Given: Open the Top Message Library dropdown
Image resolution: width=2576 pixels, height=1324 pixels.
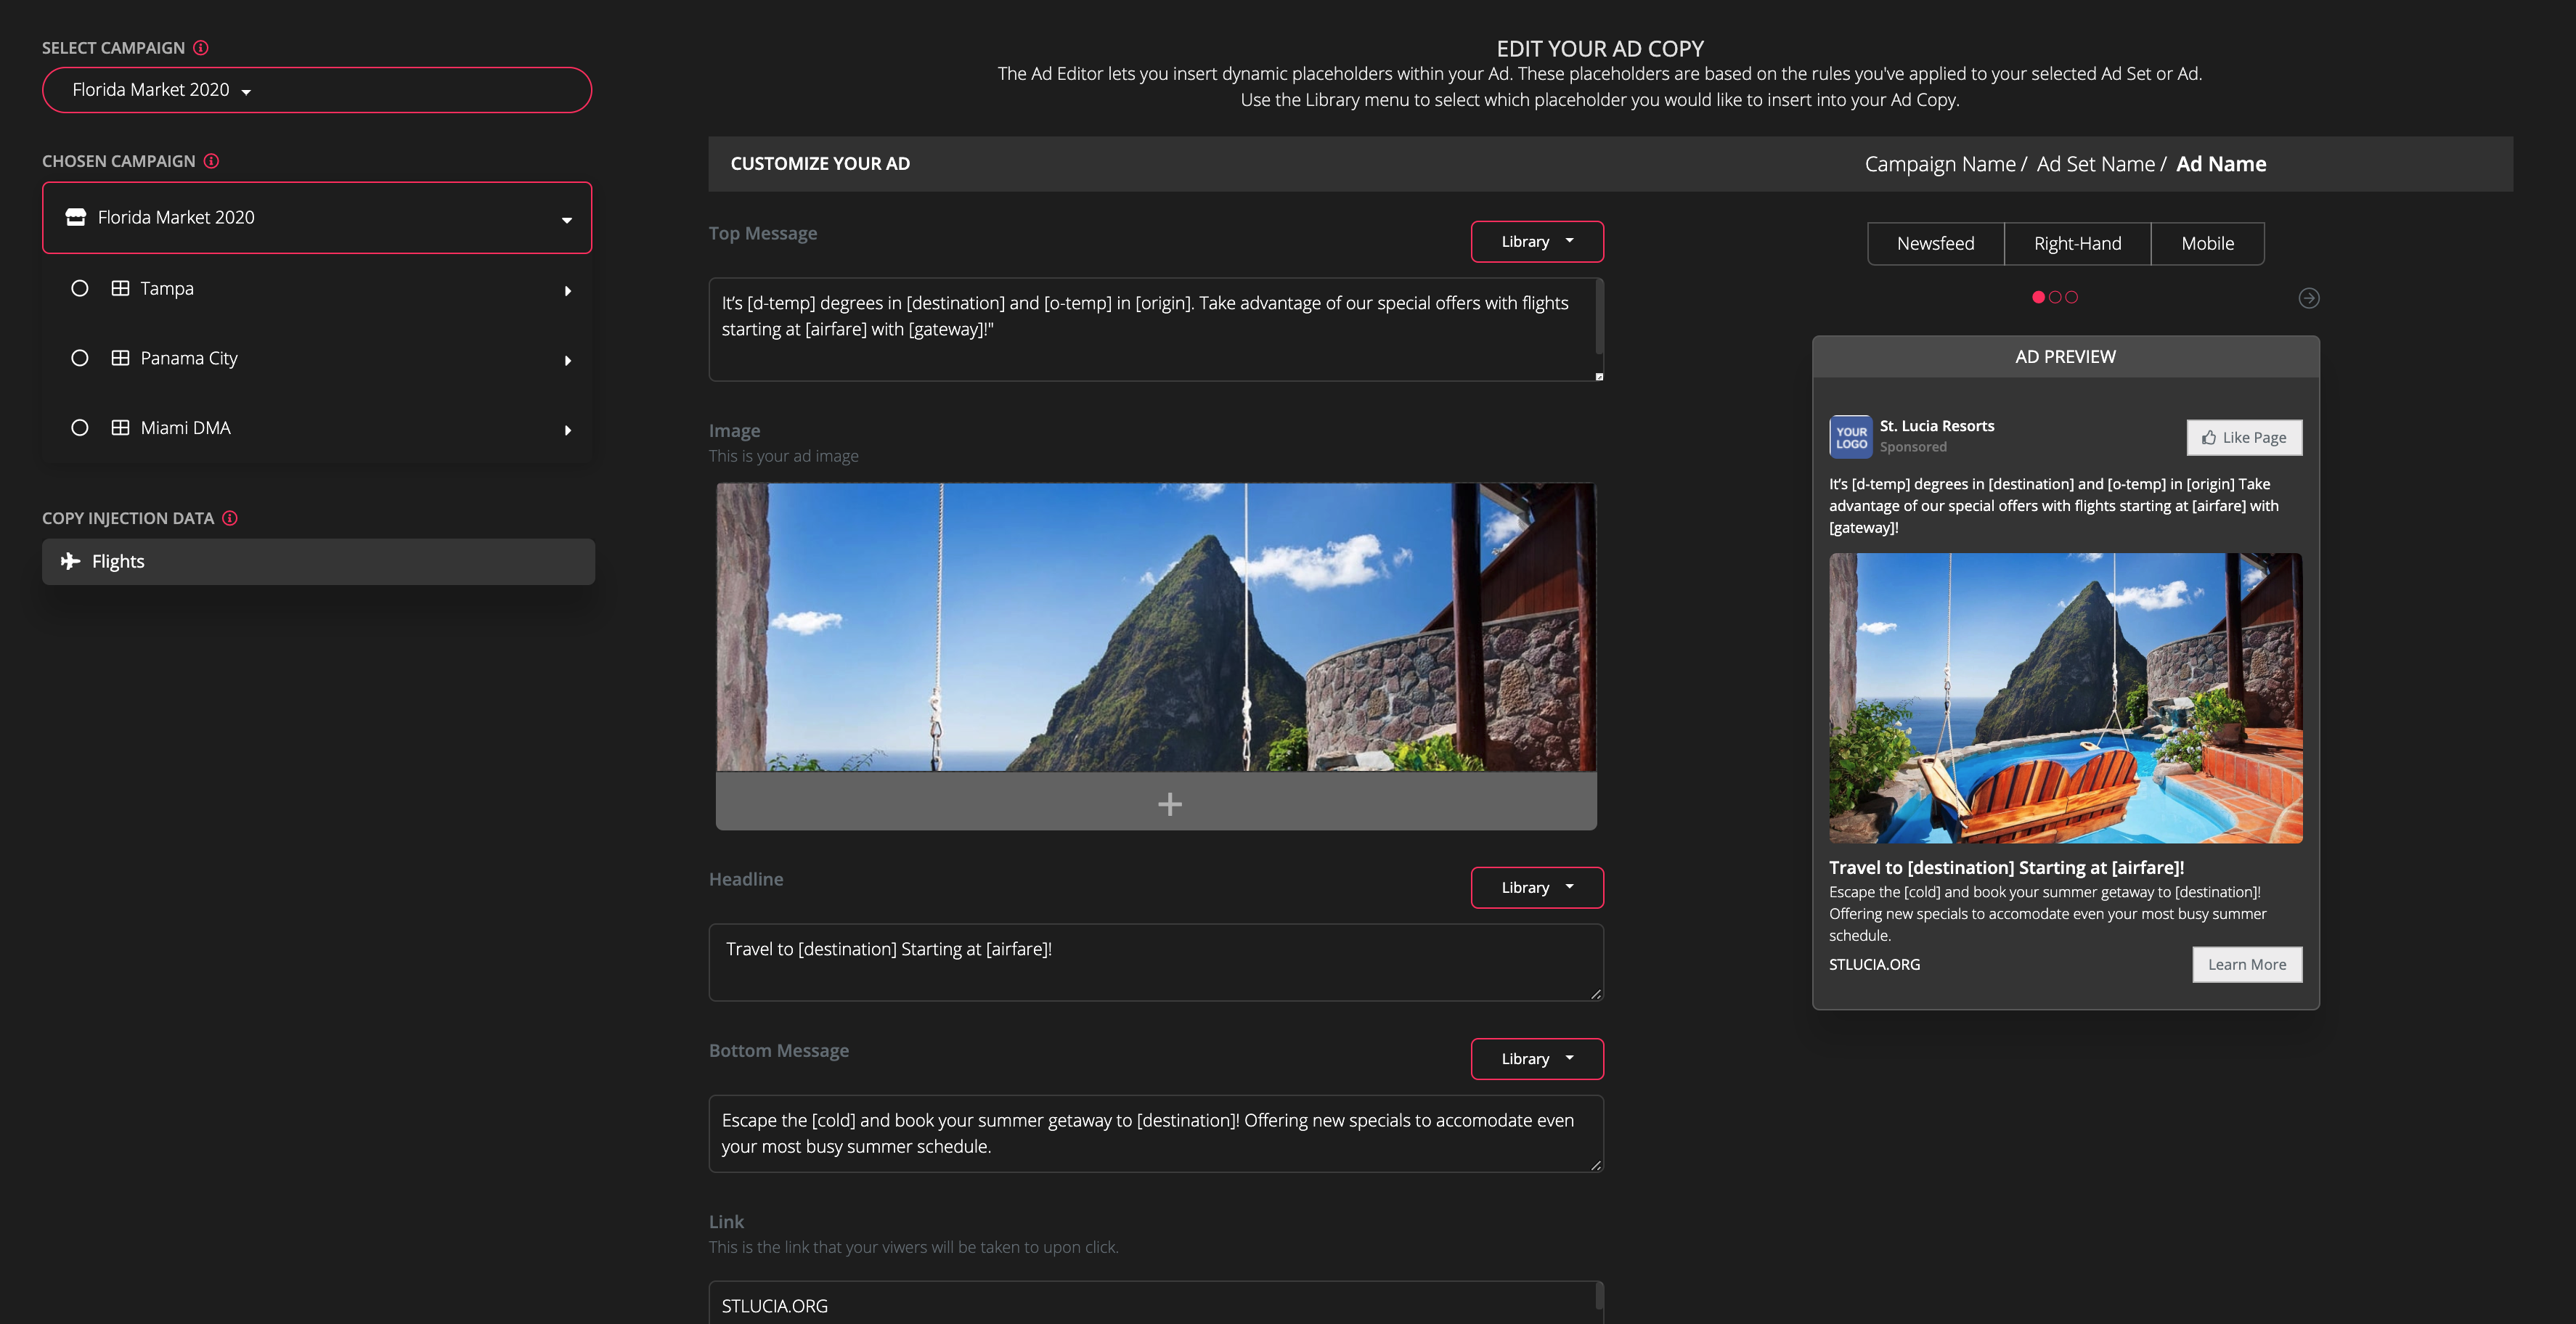Looking at the screenshot, I should point(1536,242).
